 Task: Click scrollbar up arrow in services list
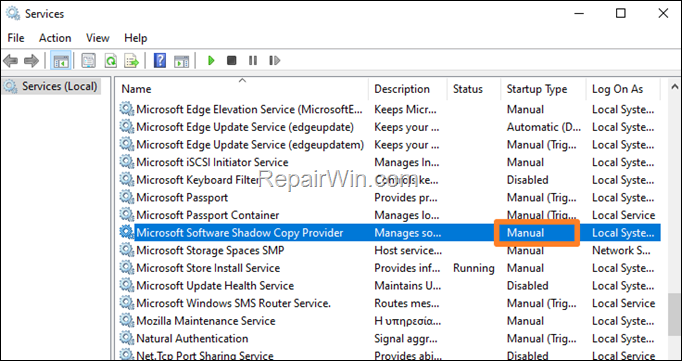coord(674,86)
